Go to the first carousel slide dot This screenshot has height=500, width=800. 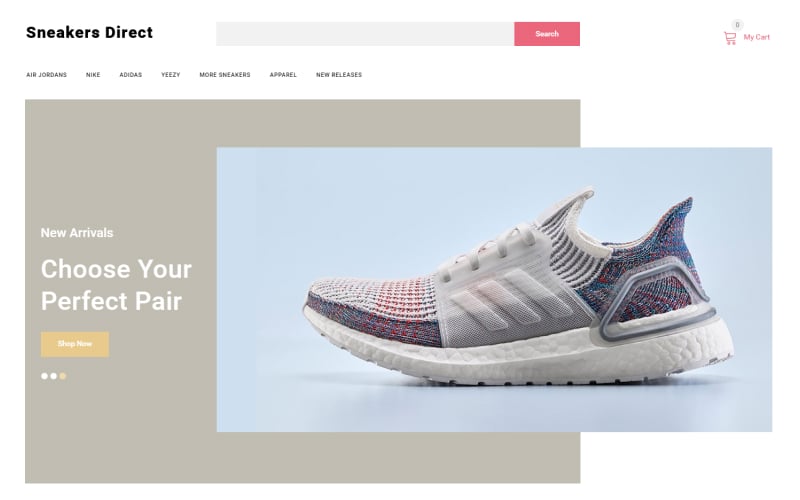(44, 376)
